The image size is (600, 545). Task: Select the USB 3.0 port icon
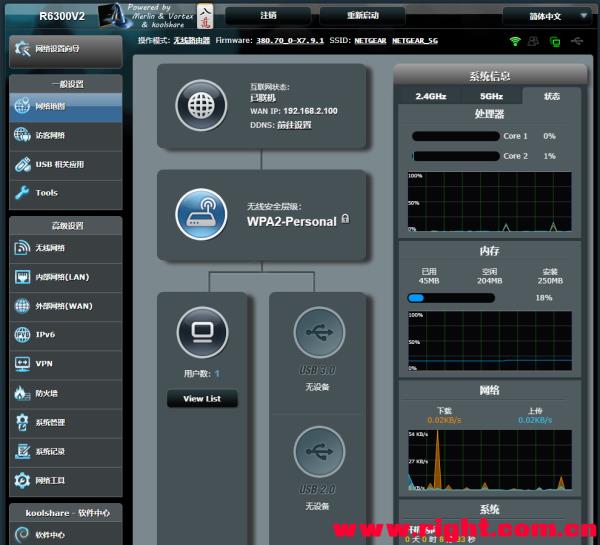[x=319, y=332]
